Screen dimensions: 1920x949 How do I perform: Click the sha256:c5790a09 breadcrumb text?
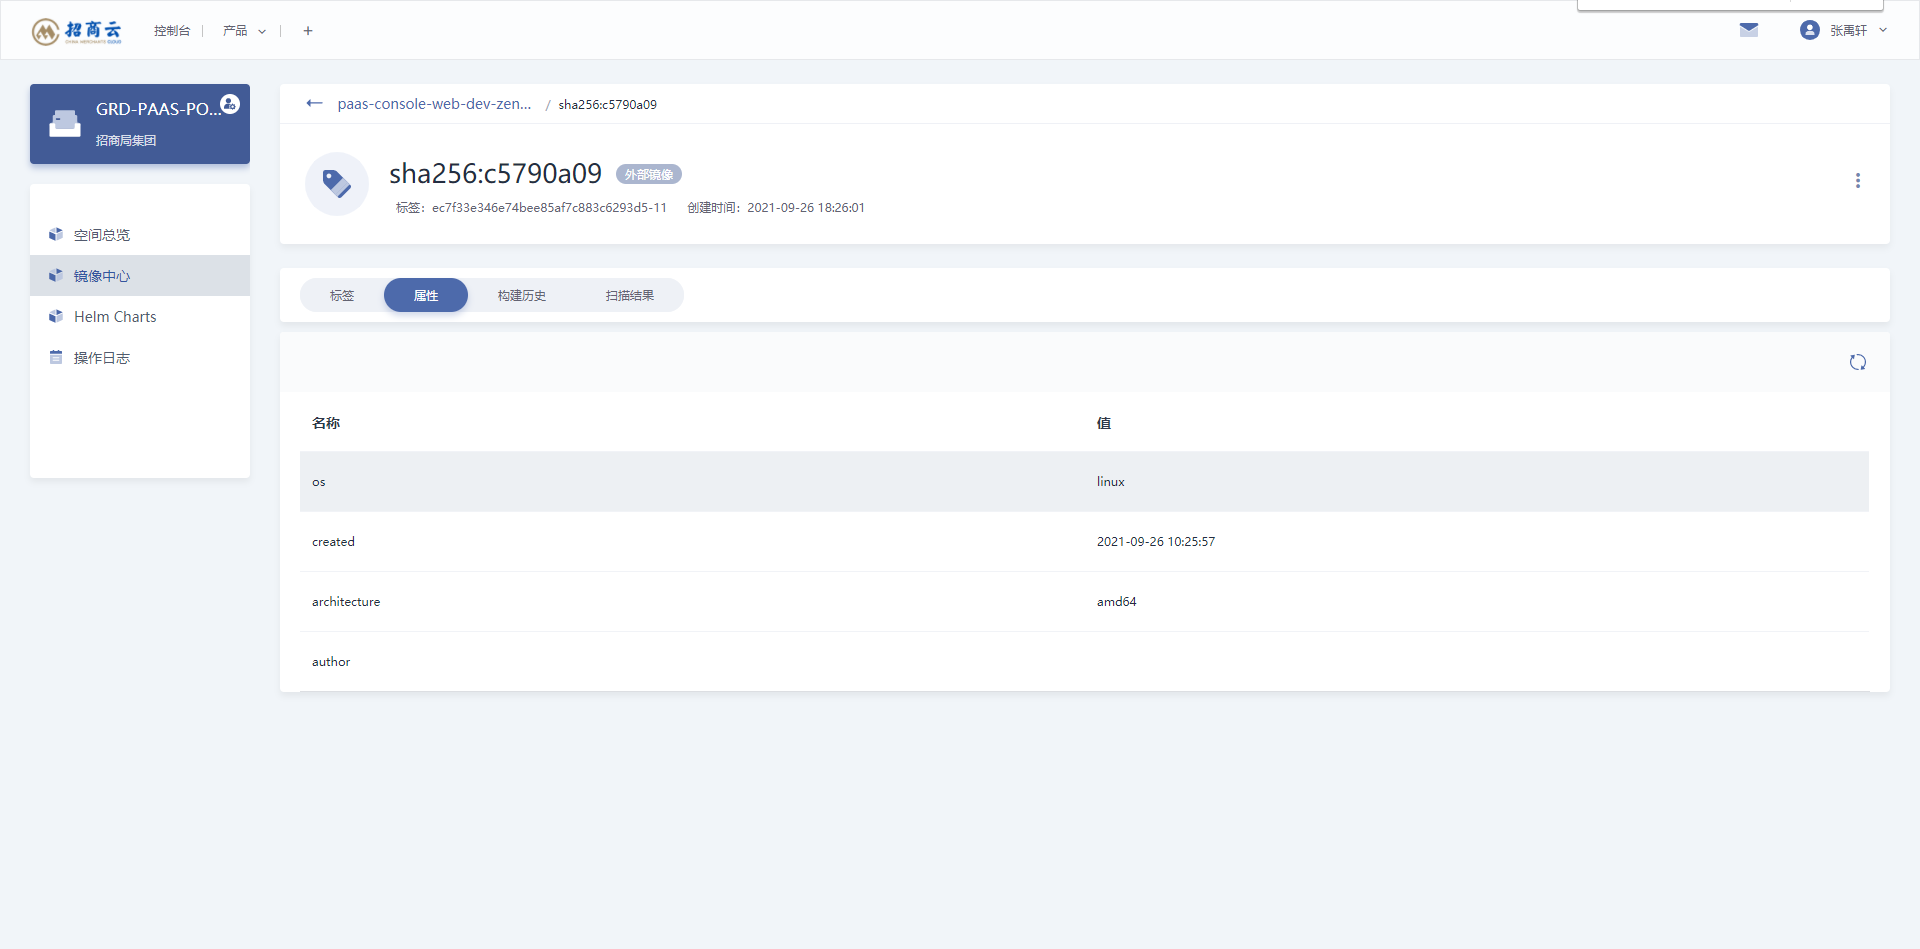pyautogui.click(x=608, y=105)
